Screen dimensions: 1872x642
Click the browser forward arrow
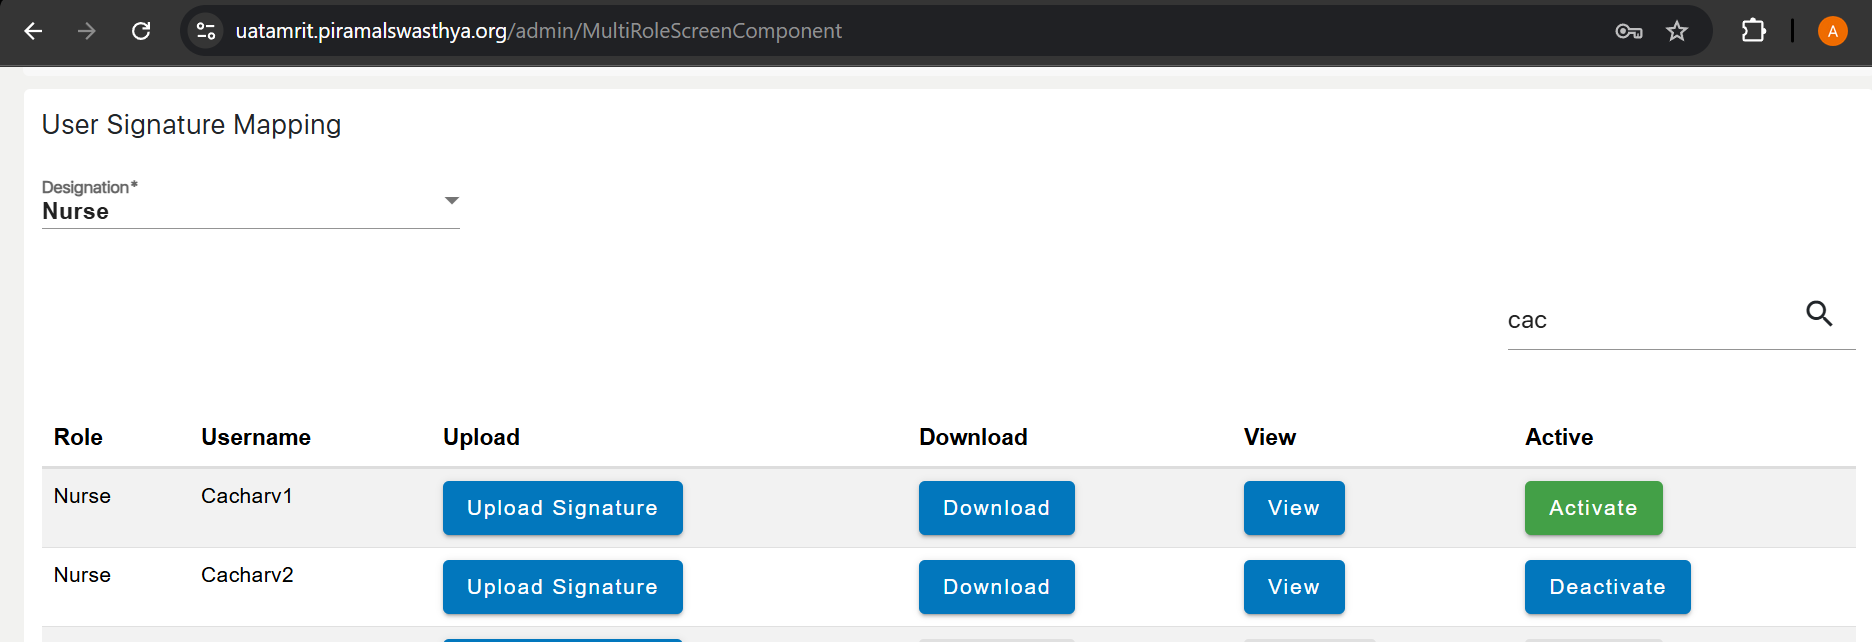[87, 31]
